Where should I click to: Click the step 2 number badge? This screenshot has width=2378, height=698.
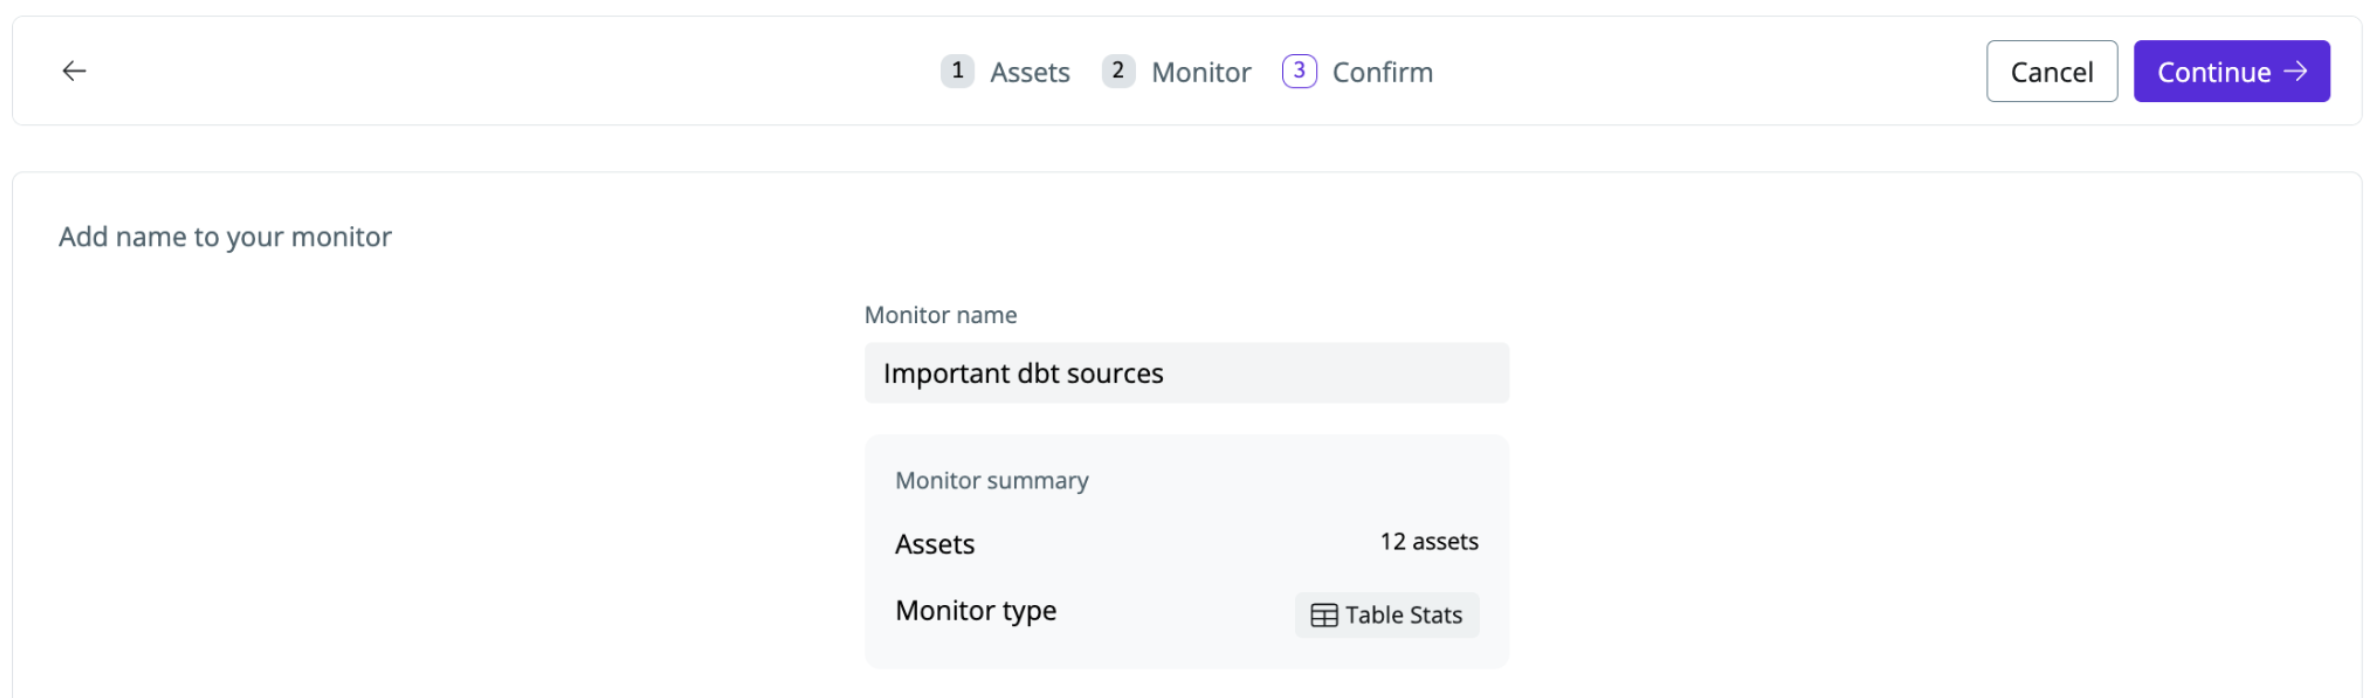(1118, 71)
